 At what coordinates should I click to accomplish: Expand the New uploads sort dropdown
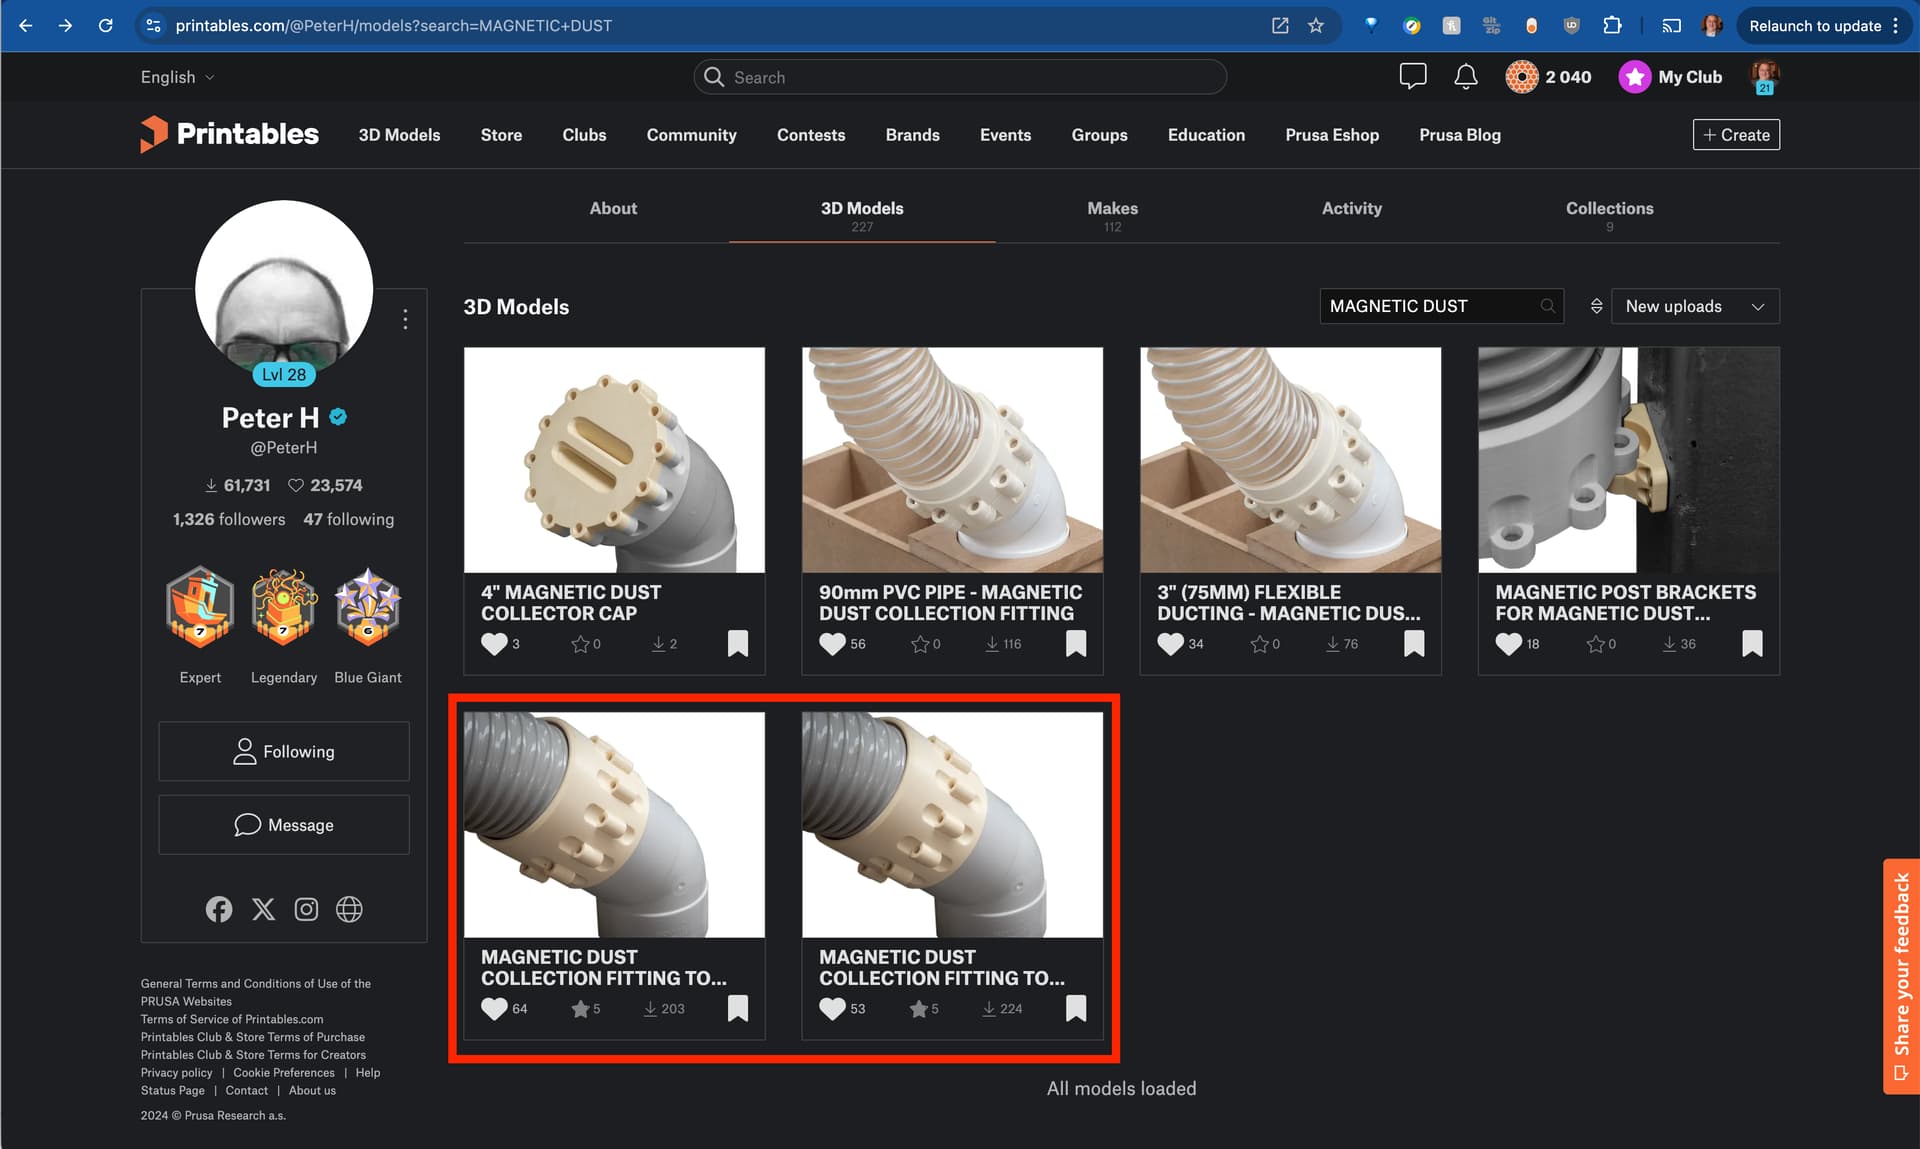[1695, 306]
